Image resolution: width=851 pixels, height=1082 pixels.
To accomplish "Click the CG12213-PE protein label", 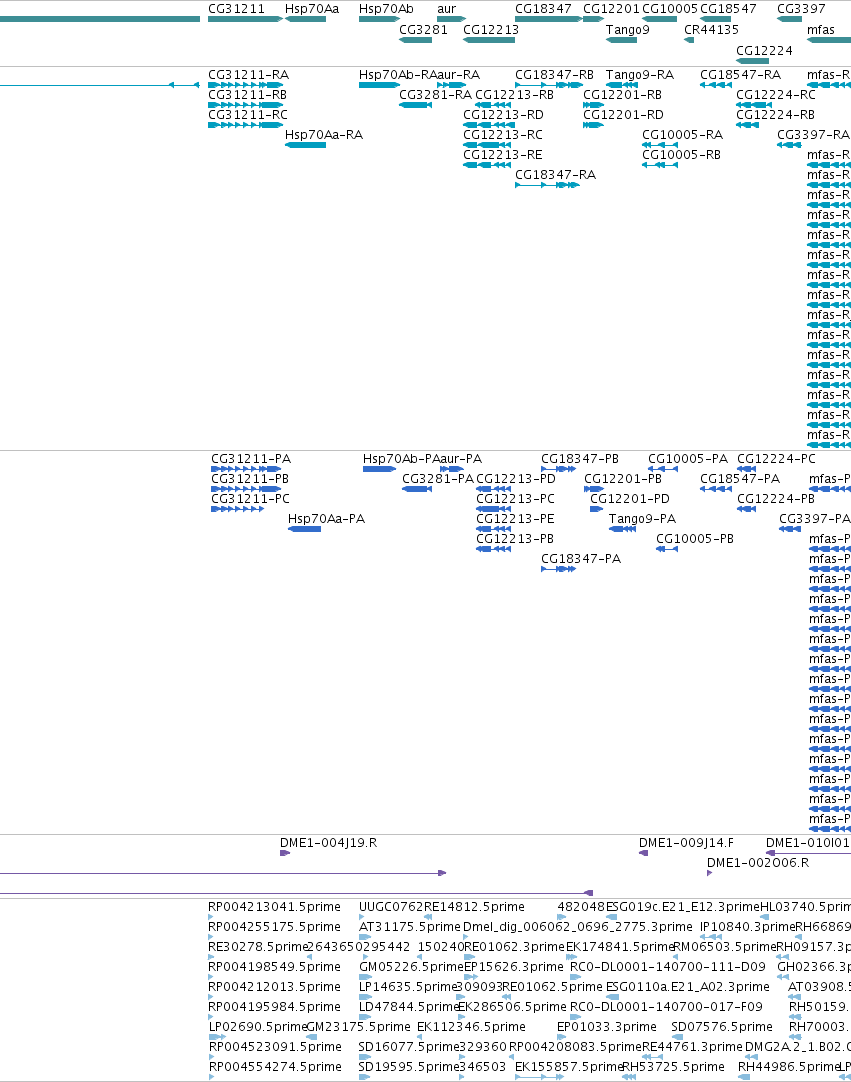I will pyautogui.click(x=516, y=519).
